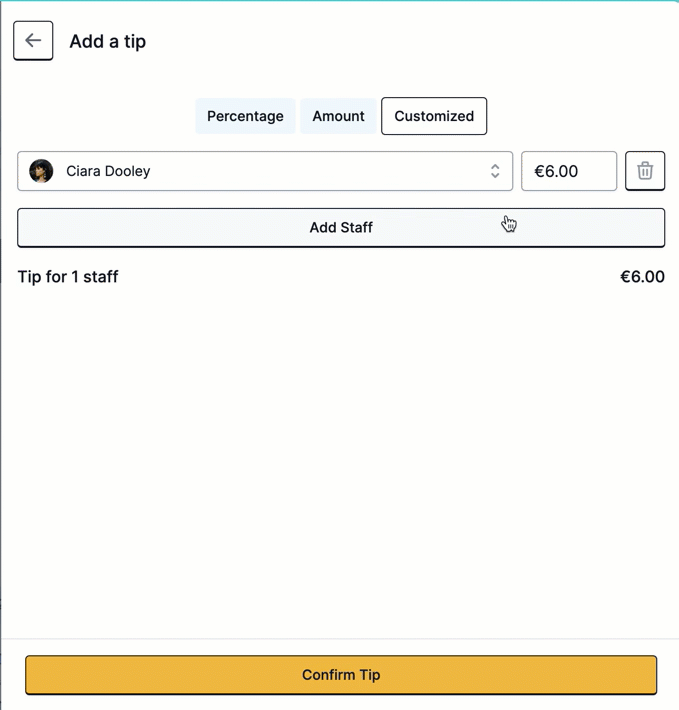679x710 pixels.
Task: Click the Ciara Dooley name text
Action: click(x=108, y=171)
